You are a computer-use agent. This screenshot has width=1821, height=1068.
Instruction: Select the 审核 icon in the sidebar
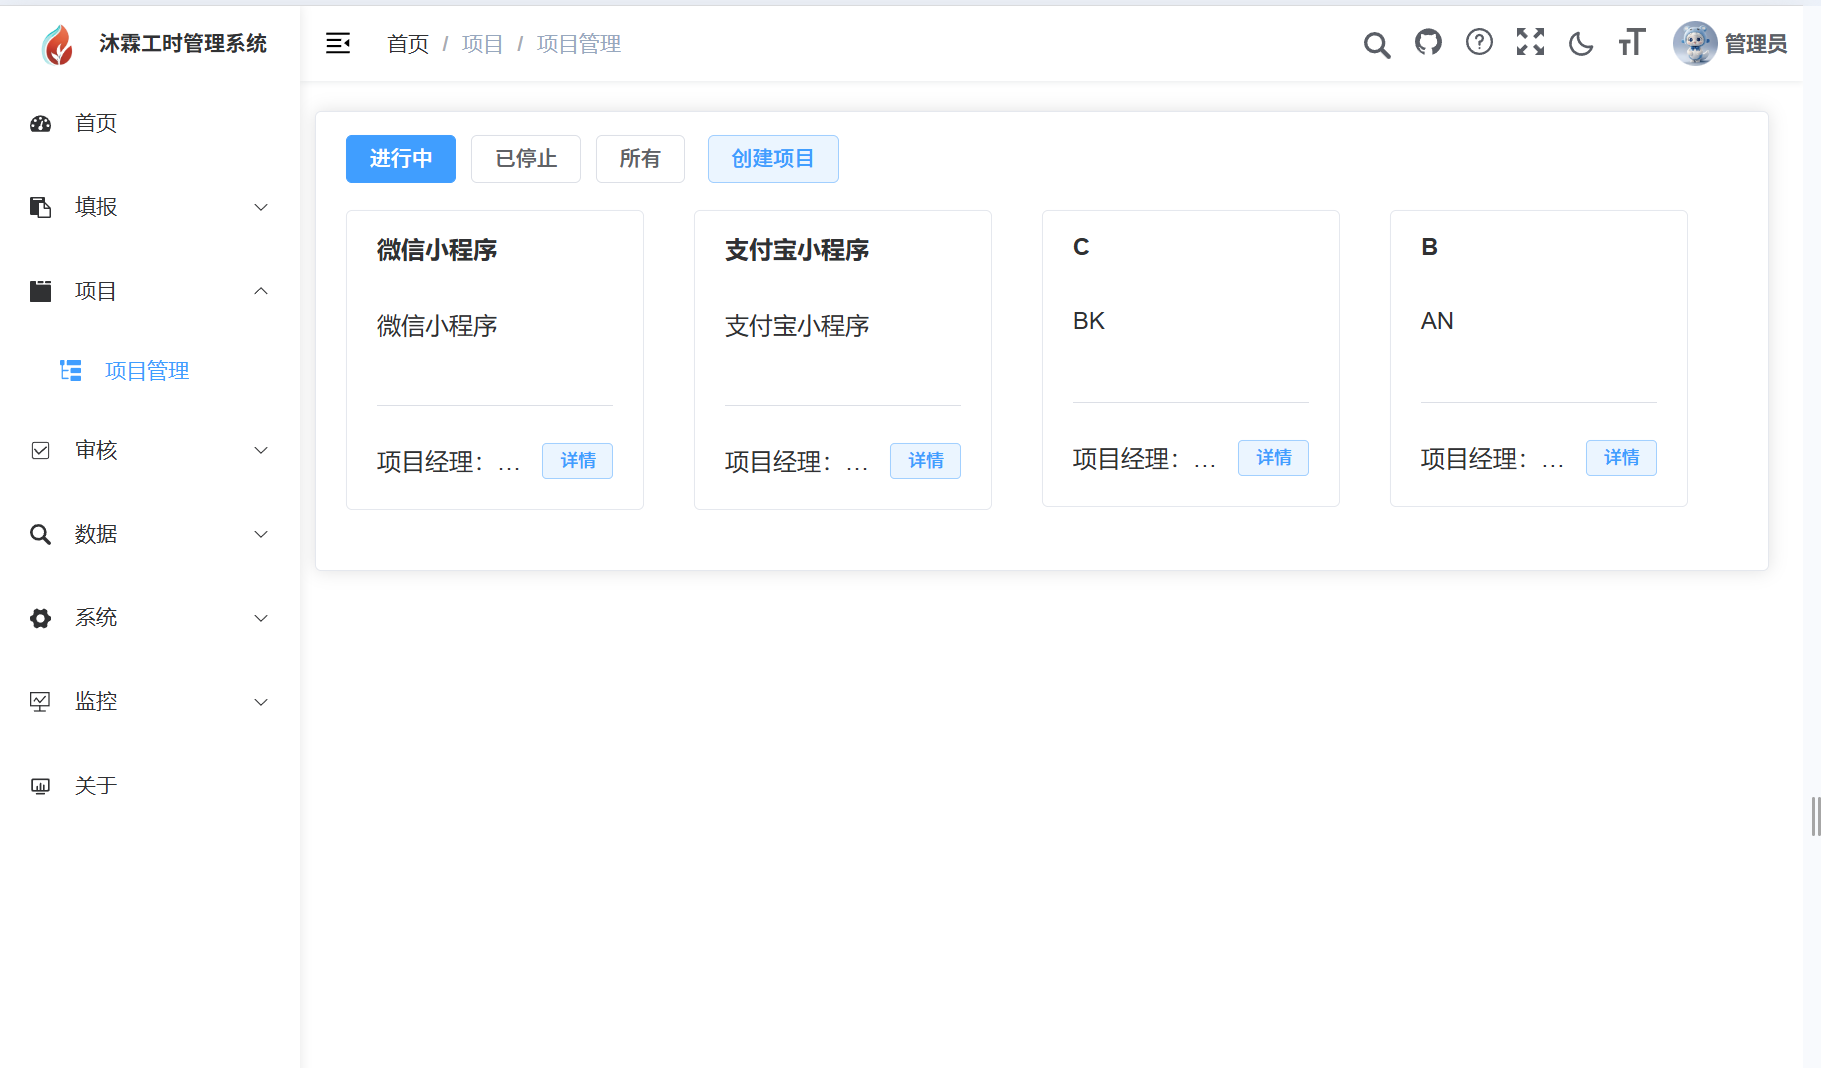[40, 450]
